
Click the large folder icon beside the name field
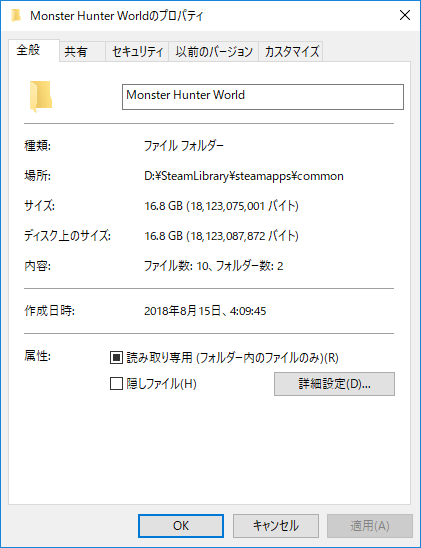(x=41, y=96)
